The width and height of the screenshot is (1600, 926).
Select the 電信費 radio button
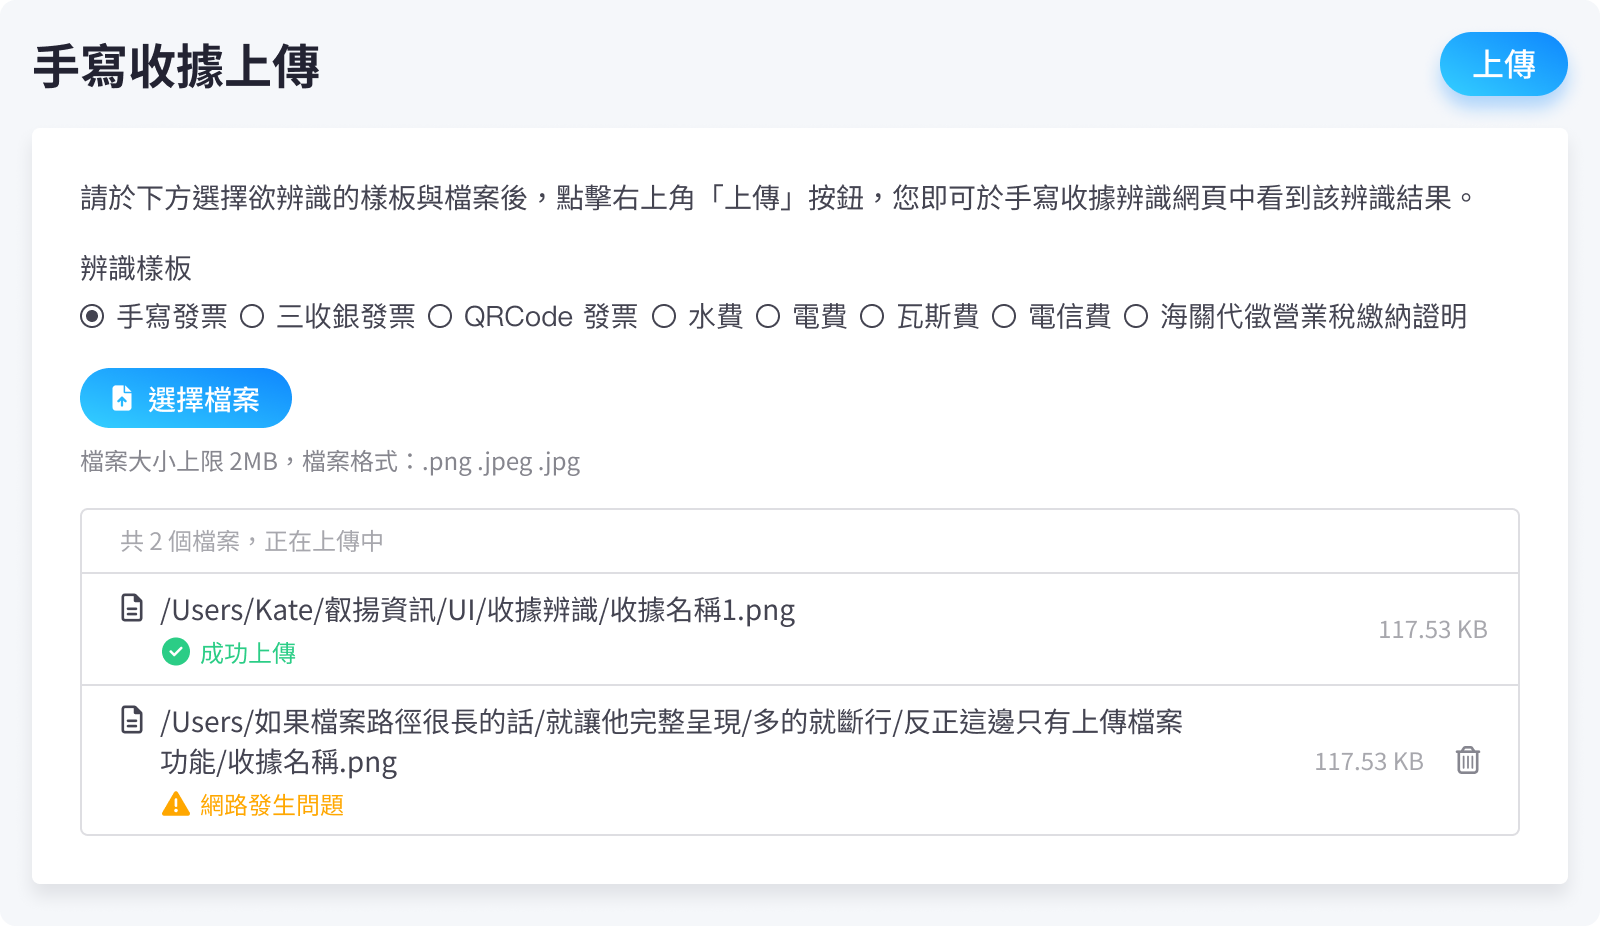click(x=1004, y=317)
